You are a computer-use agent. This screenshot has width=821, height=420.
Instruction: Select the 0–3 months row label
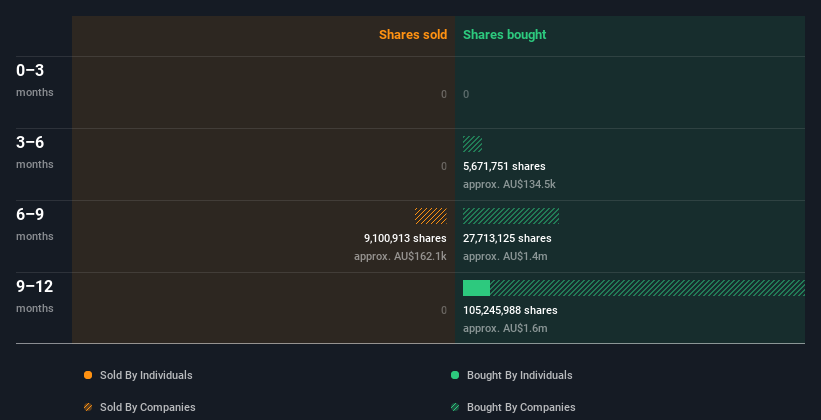click(x=35, y=80)
